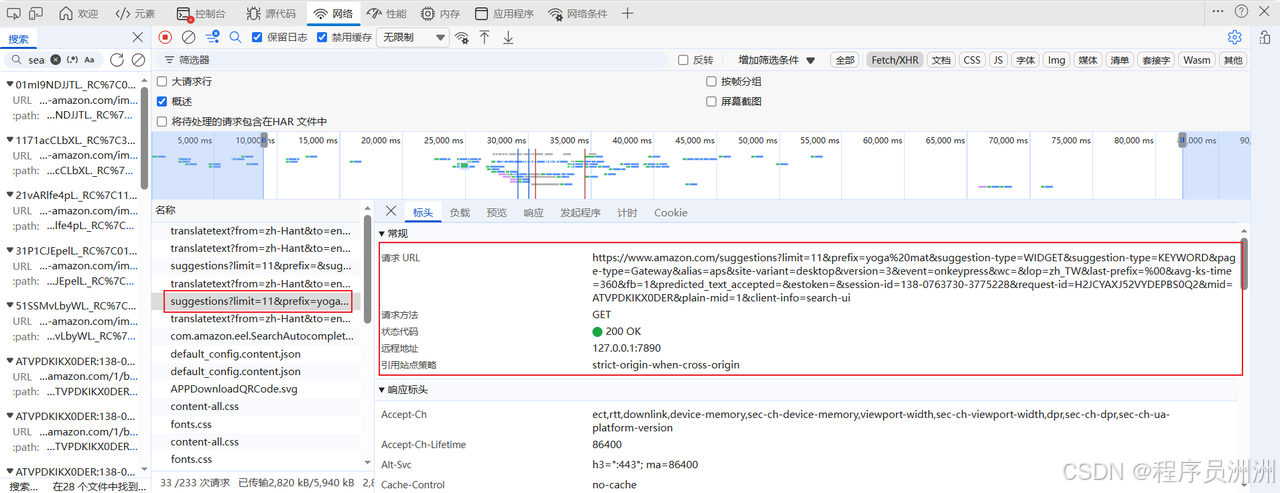Filter requests by Wasm
The height and width of the screenshot is (493, 1280).
(x=1197, y=60)
